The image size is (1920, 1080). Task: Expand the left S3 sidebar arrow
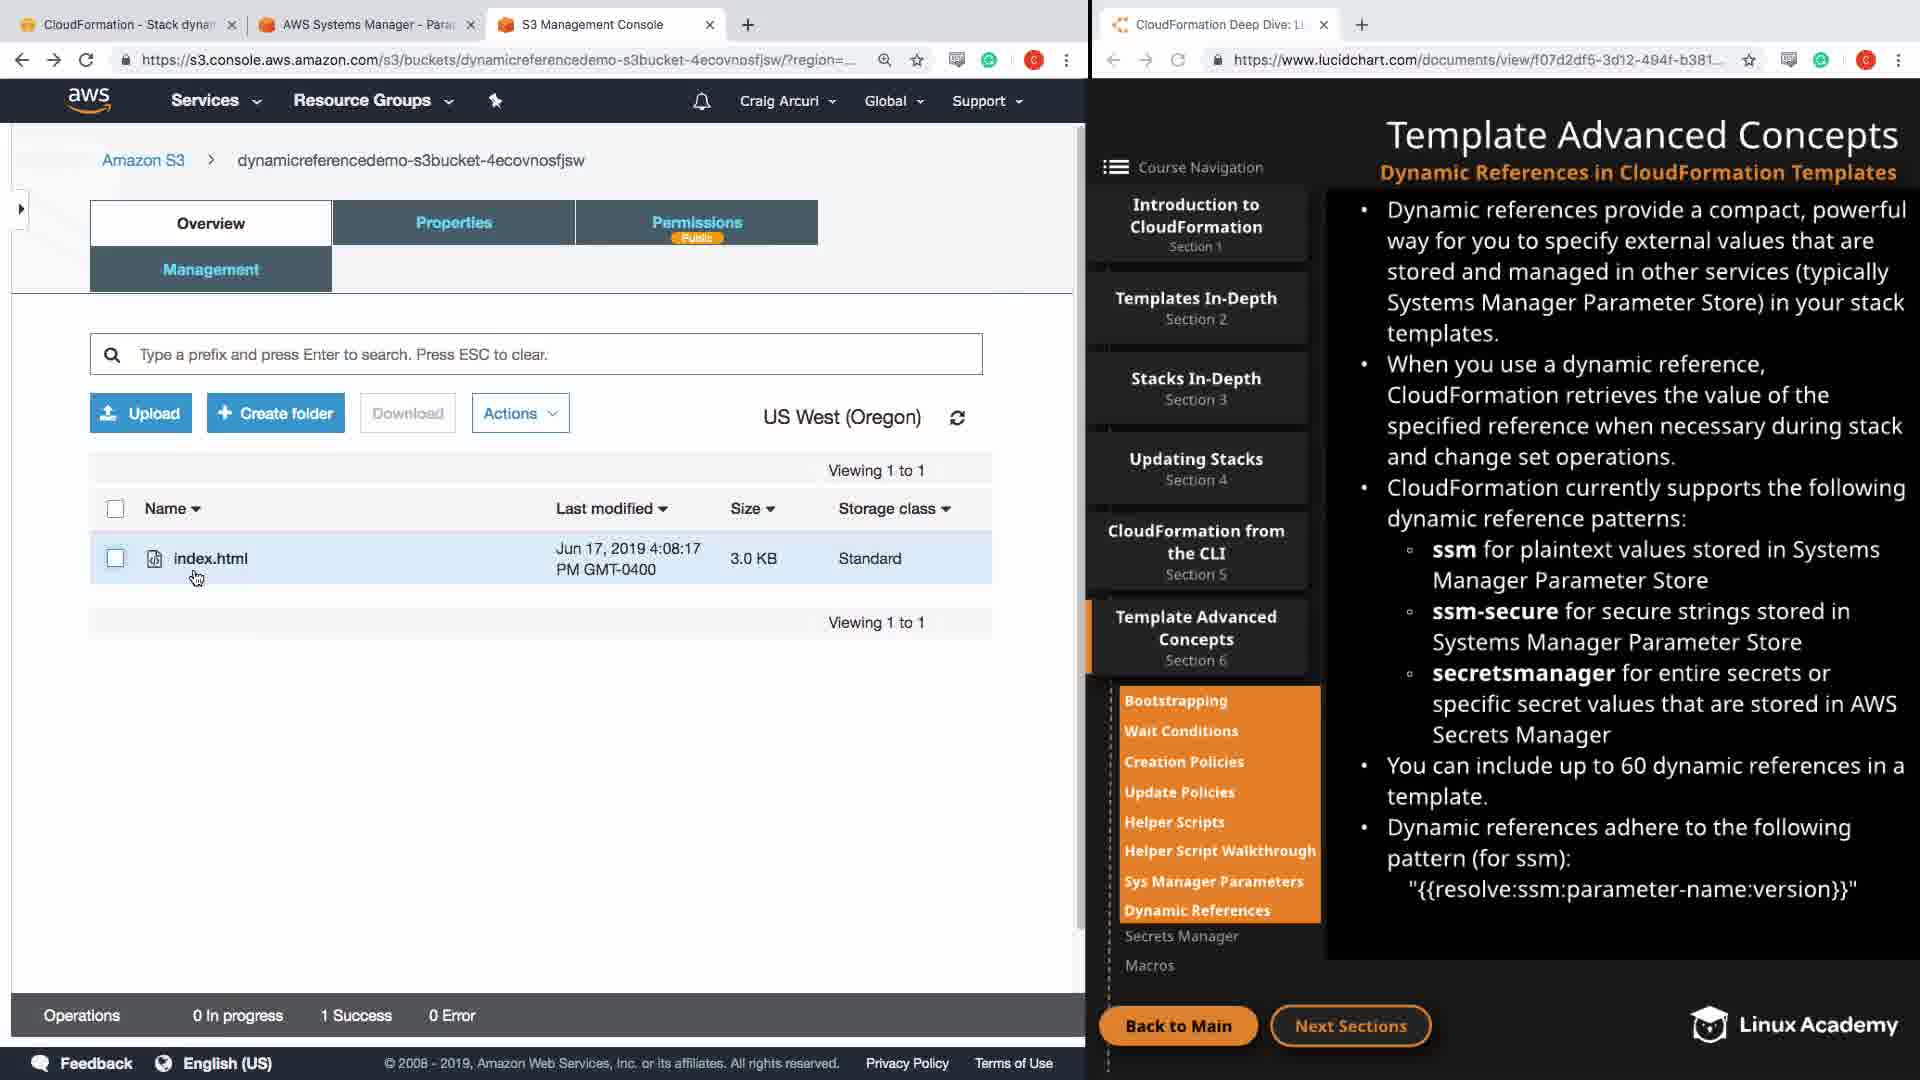(21, 209)
